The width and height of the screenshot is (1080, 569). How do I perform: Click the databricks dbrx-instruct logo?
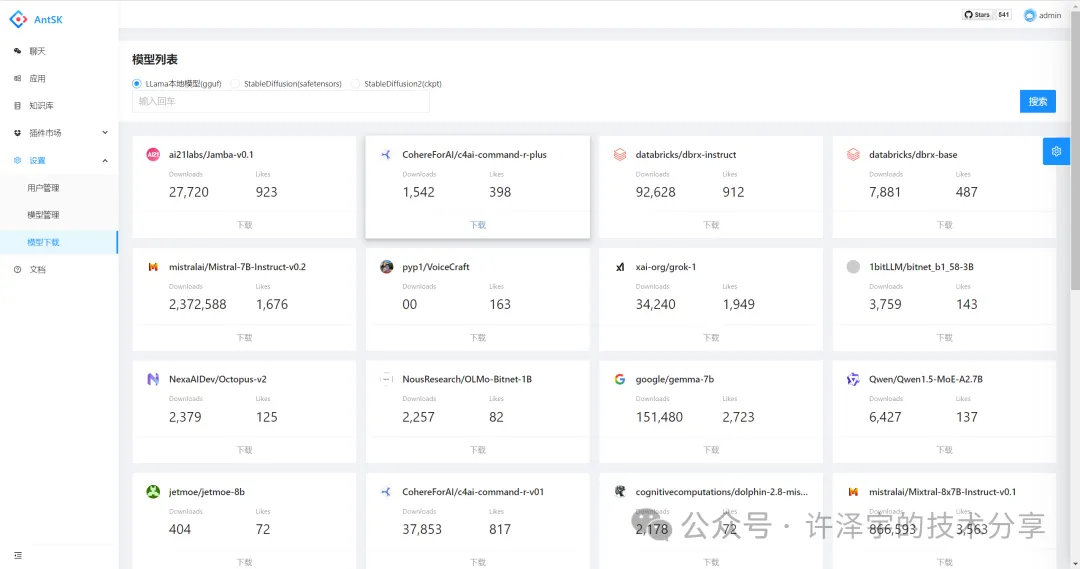tap(620, 154)
